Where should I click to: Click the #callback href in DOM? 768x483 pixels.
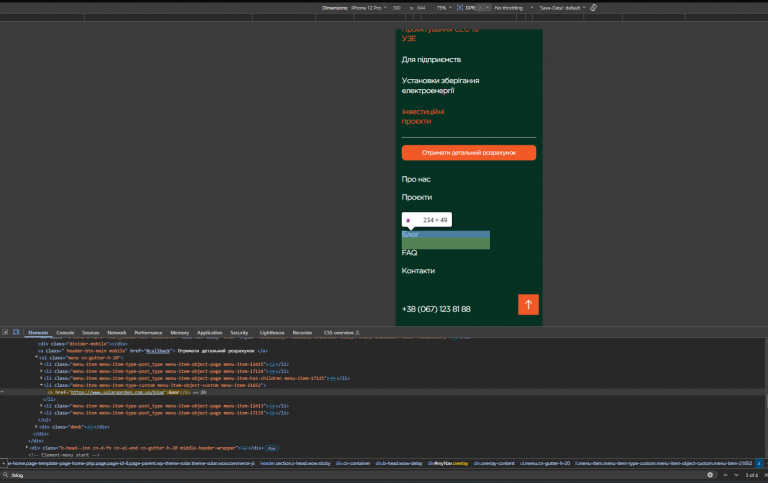pos(158,351)
